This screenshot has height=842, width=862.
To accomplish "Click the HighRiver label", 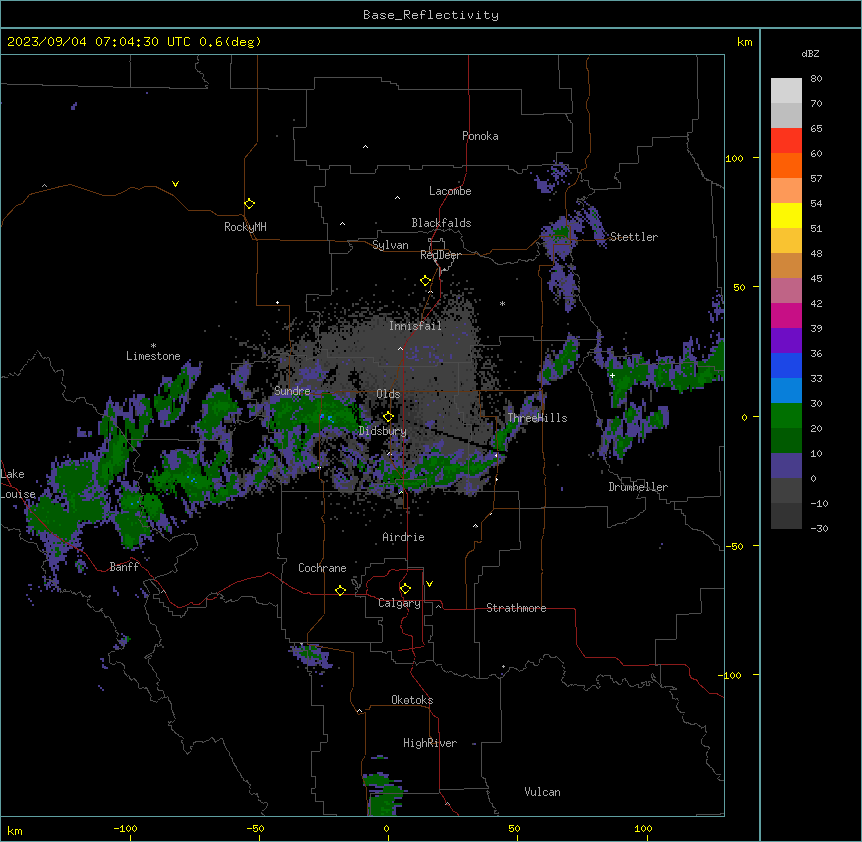I will click(x=430, y=743).
